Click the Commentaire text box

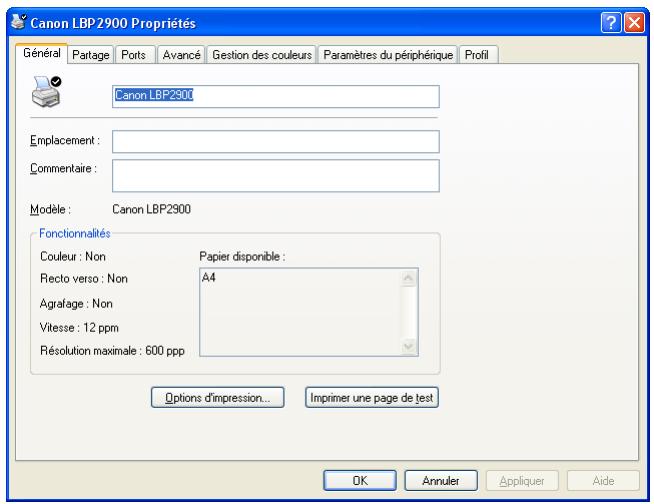[x=276, y=176]
